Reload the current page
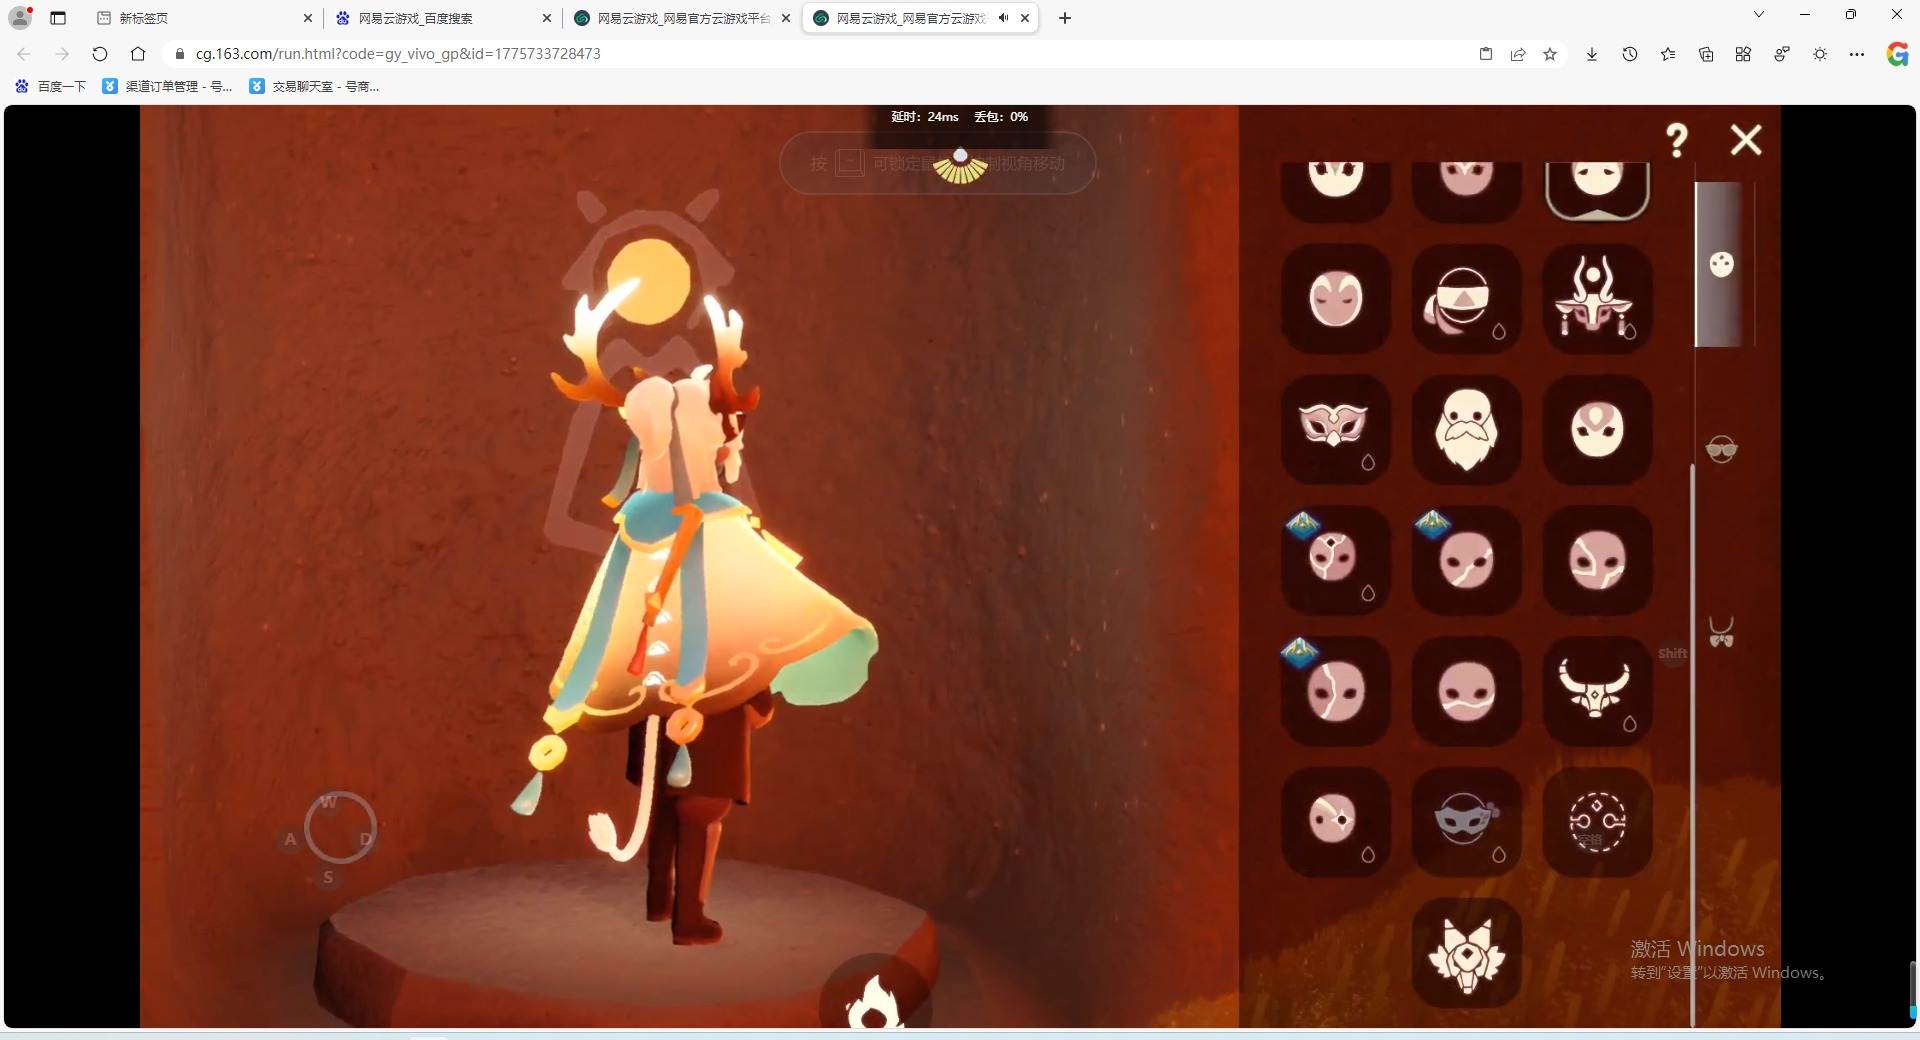The image size is (1920, 1040). [x=100, y=54]
